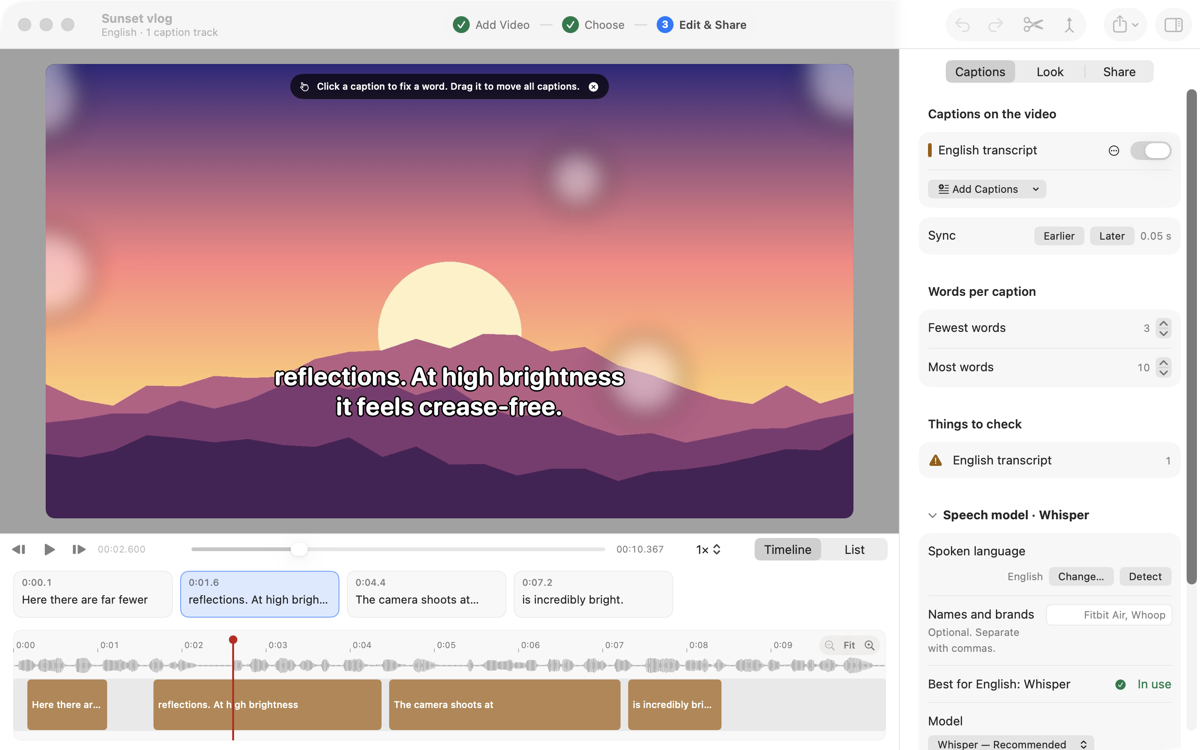Viewport: 1200px width, 750px height.
Task: Click the playback position slider handle
Action: tap(299, 549)
